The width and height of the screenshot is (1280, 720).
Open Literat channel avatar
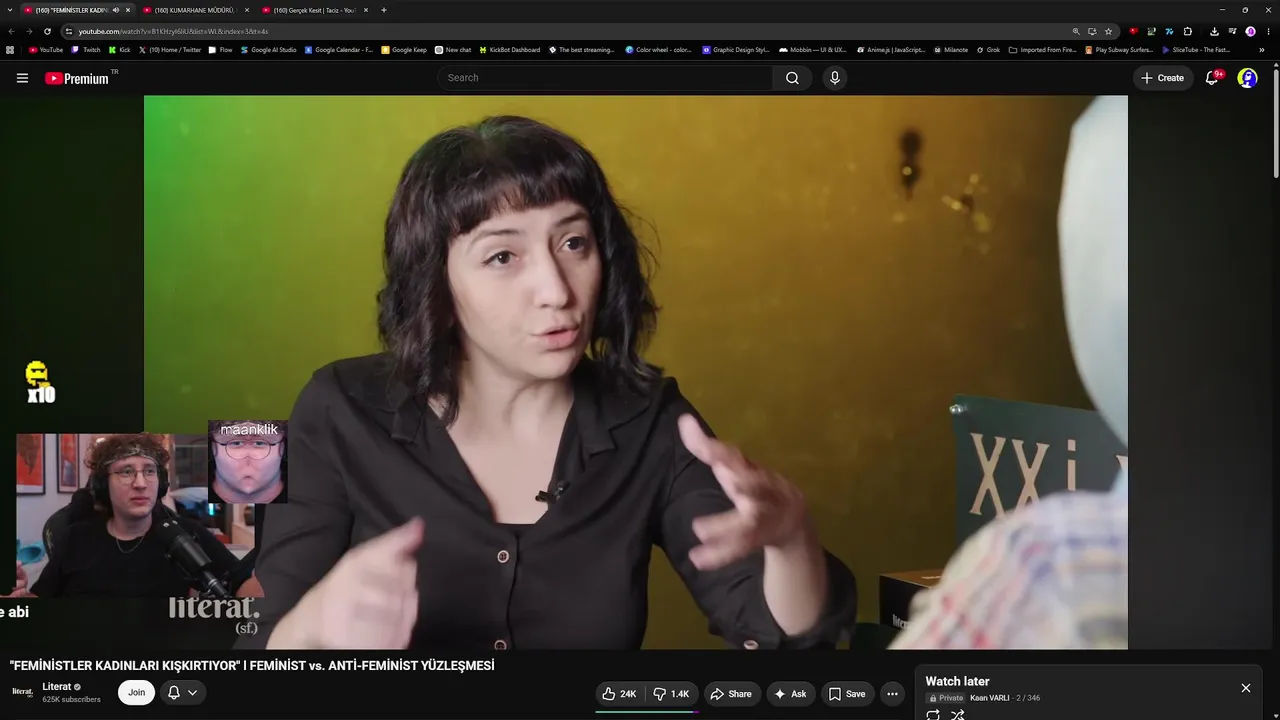tap(22, 692)
